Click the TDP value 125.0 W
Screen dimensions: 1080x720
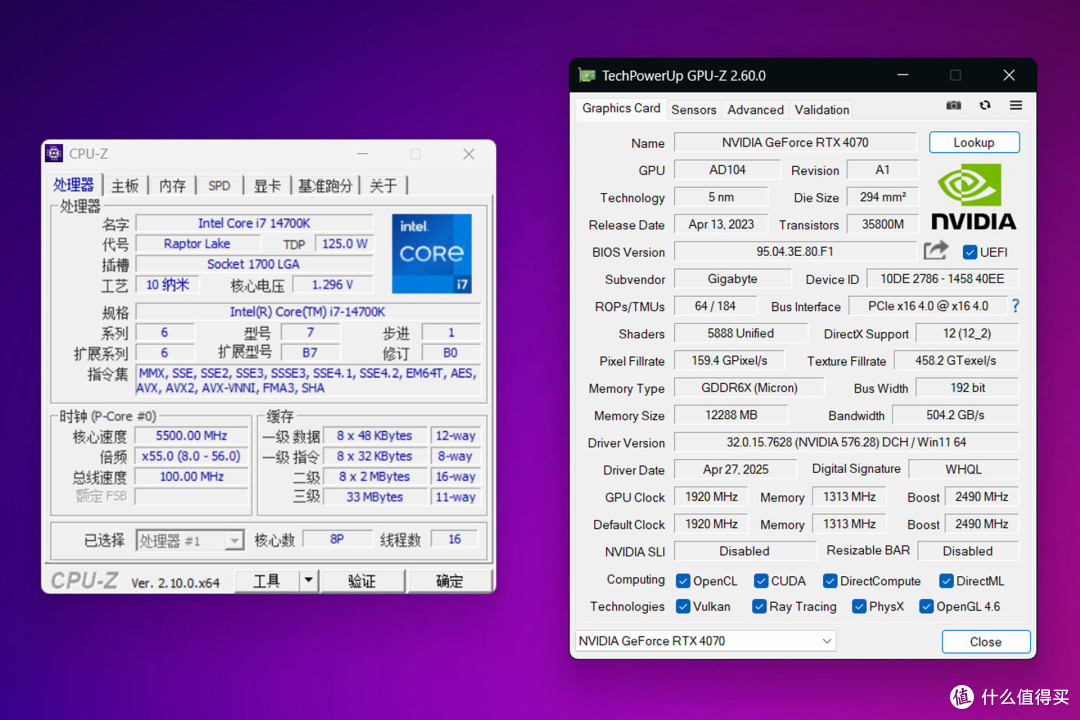click(344, 243)
